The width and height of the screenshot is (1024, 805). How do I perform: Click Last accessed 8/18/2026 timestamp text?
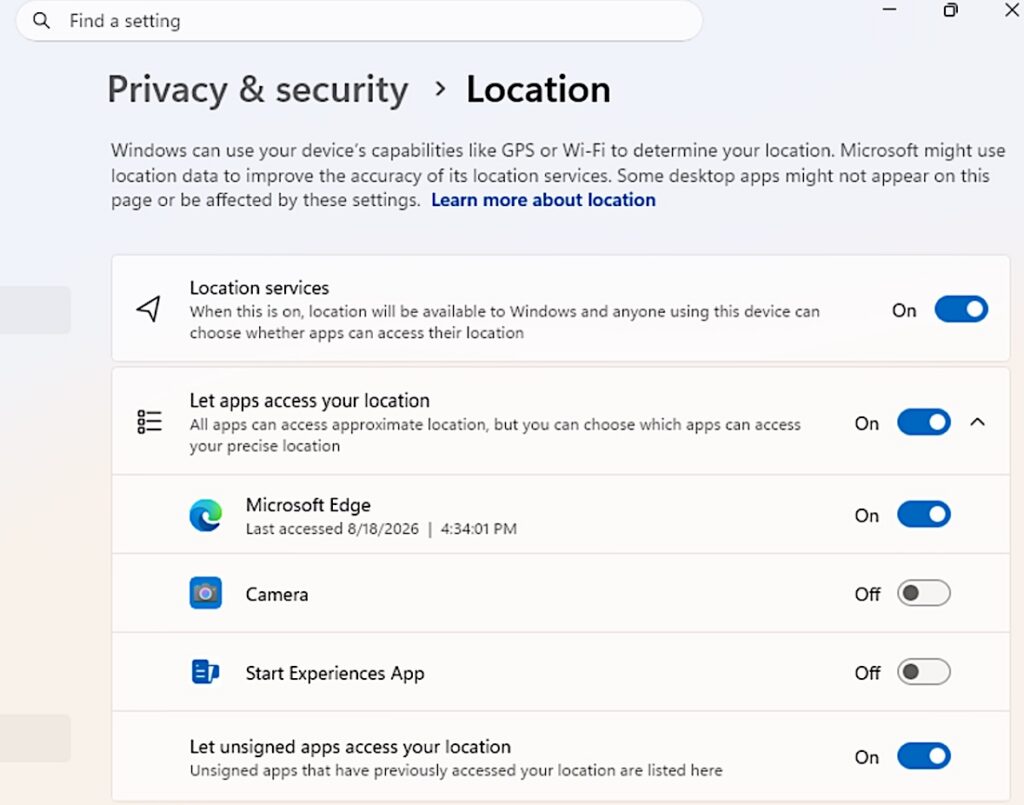tap(381, 529)
